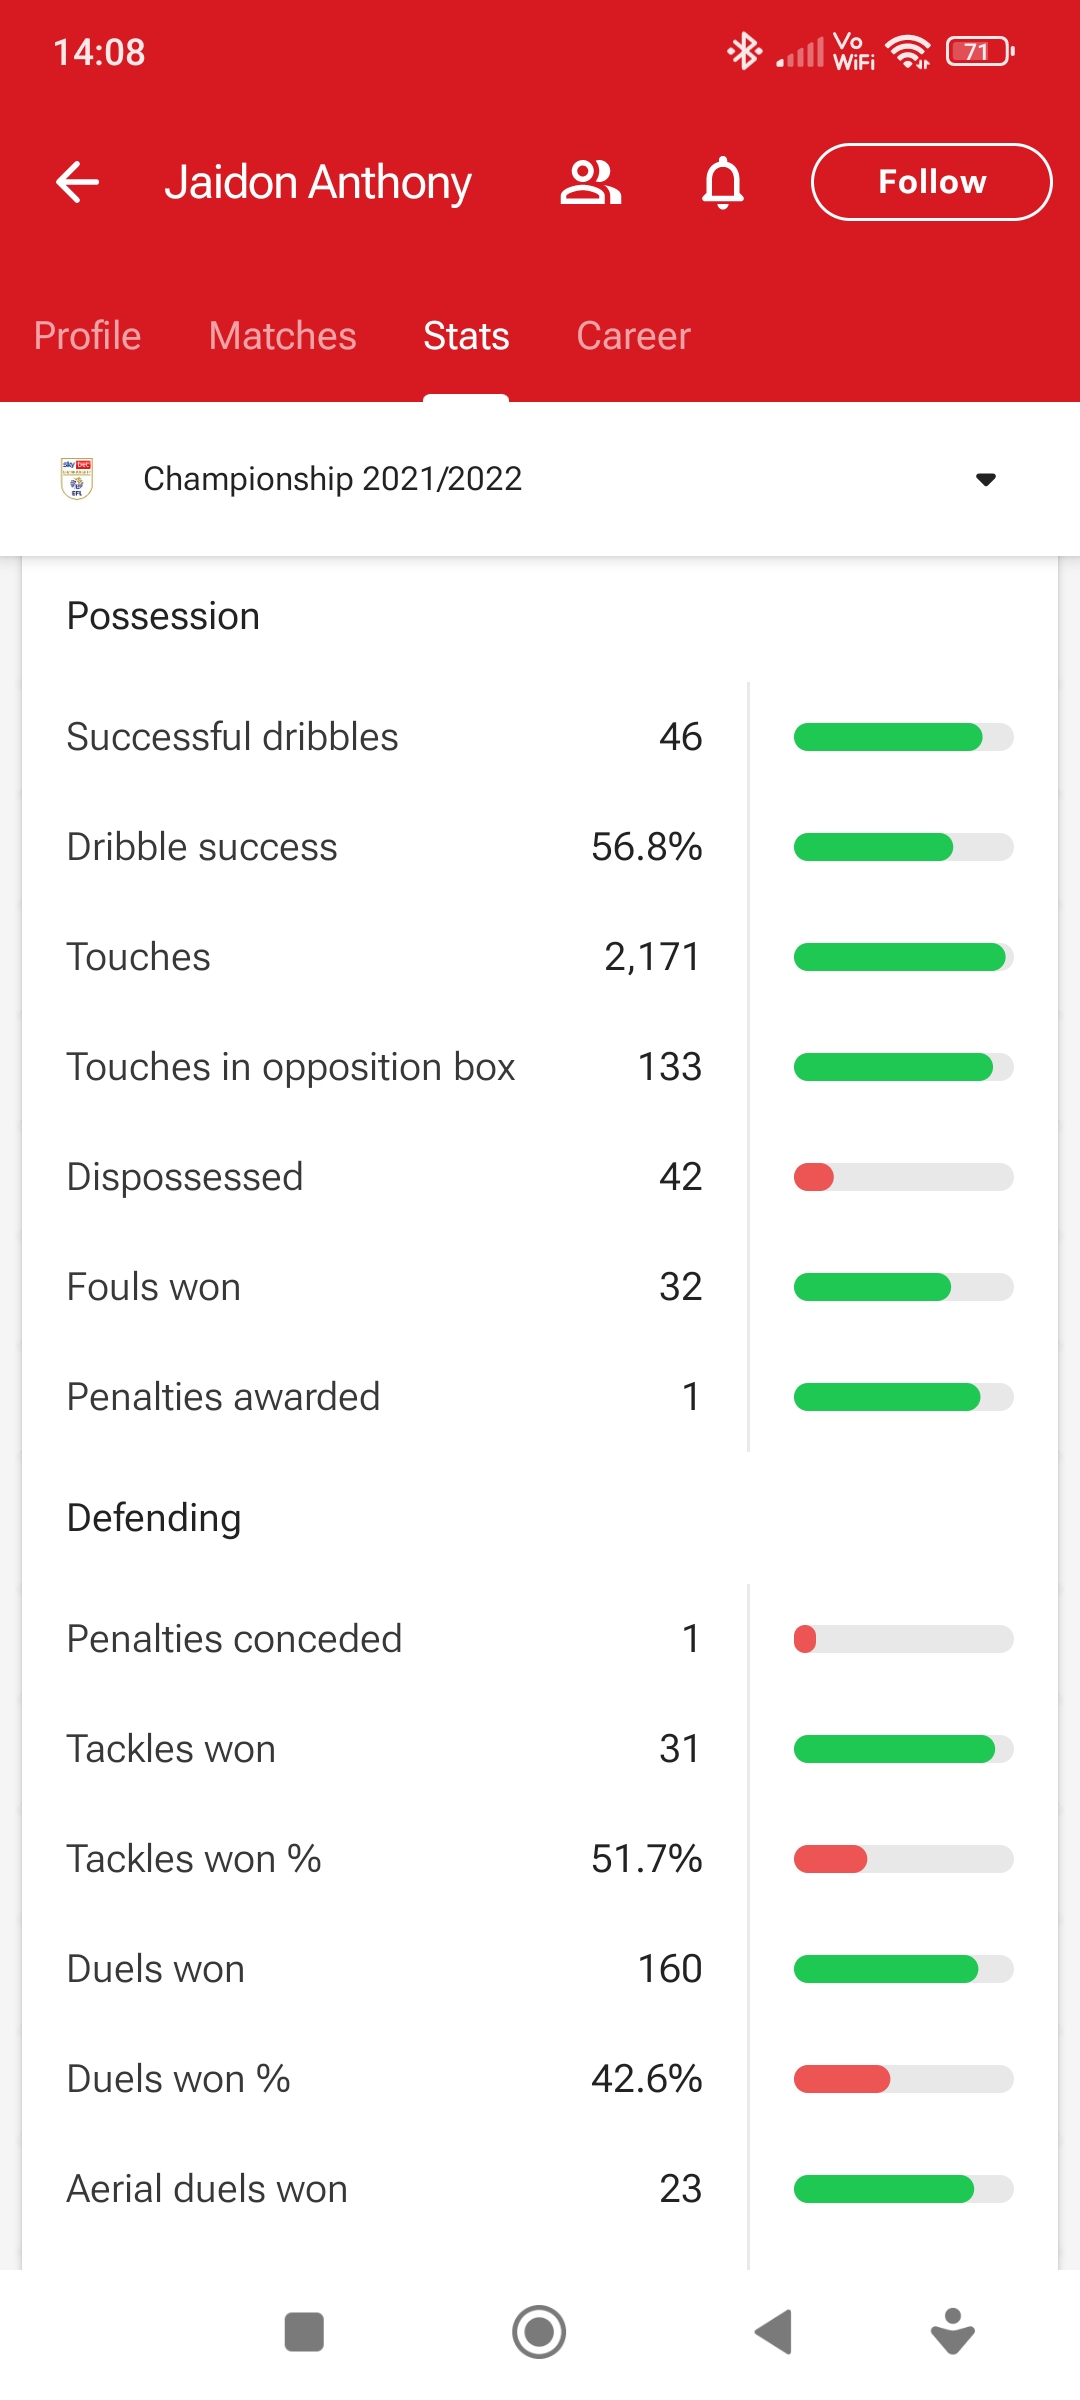Select the Stats tab
Screen dimensions: 1080x2400
pyautogui.click(x=466, y=336)
